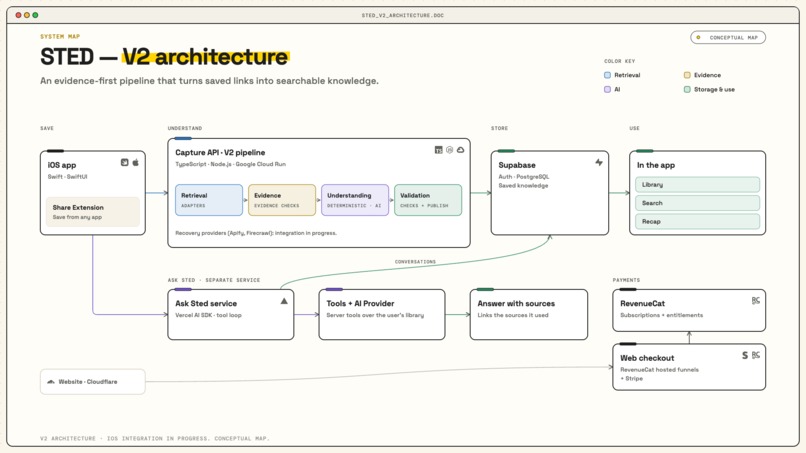Click TypeScript · Node.js · Google Cloud Run subtitle
Screen dimensions: 806x453
[230, 164]
